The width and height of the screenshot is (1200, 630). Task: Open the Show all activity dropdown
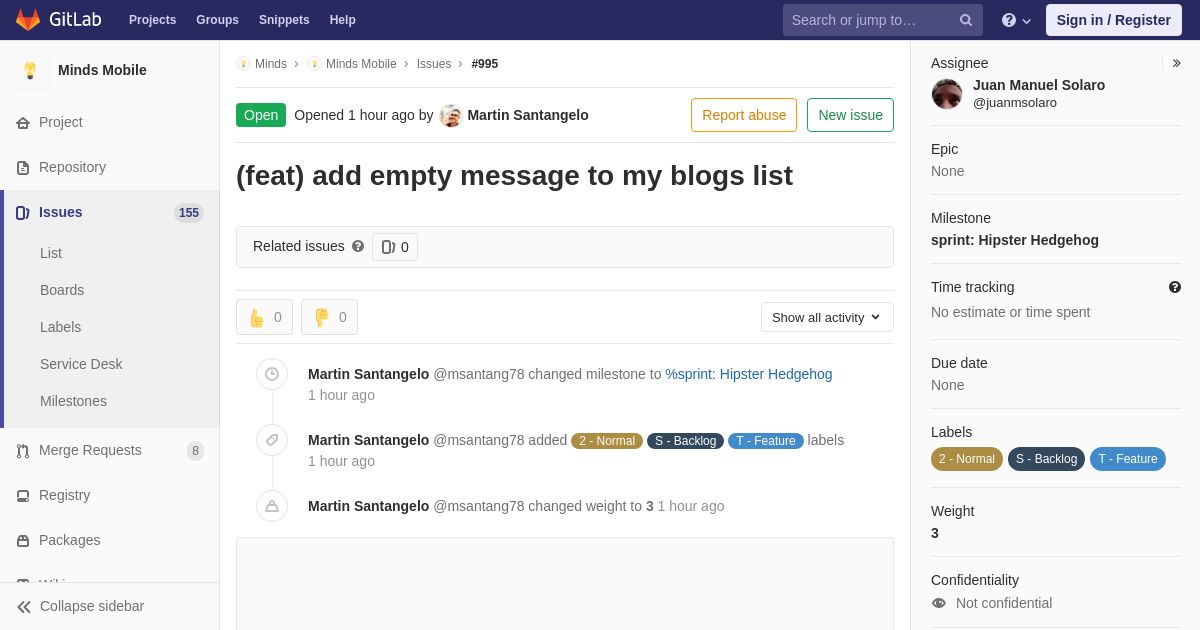coord(827,317)
